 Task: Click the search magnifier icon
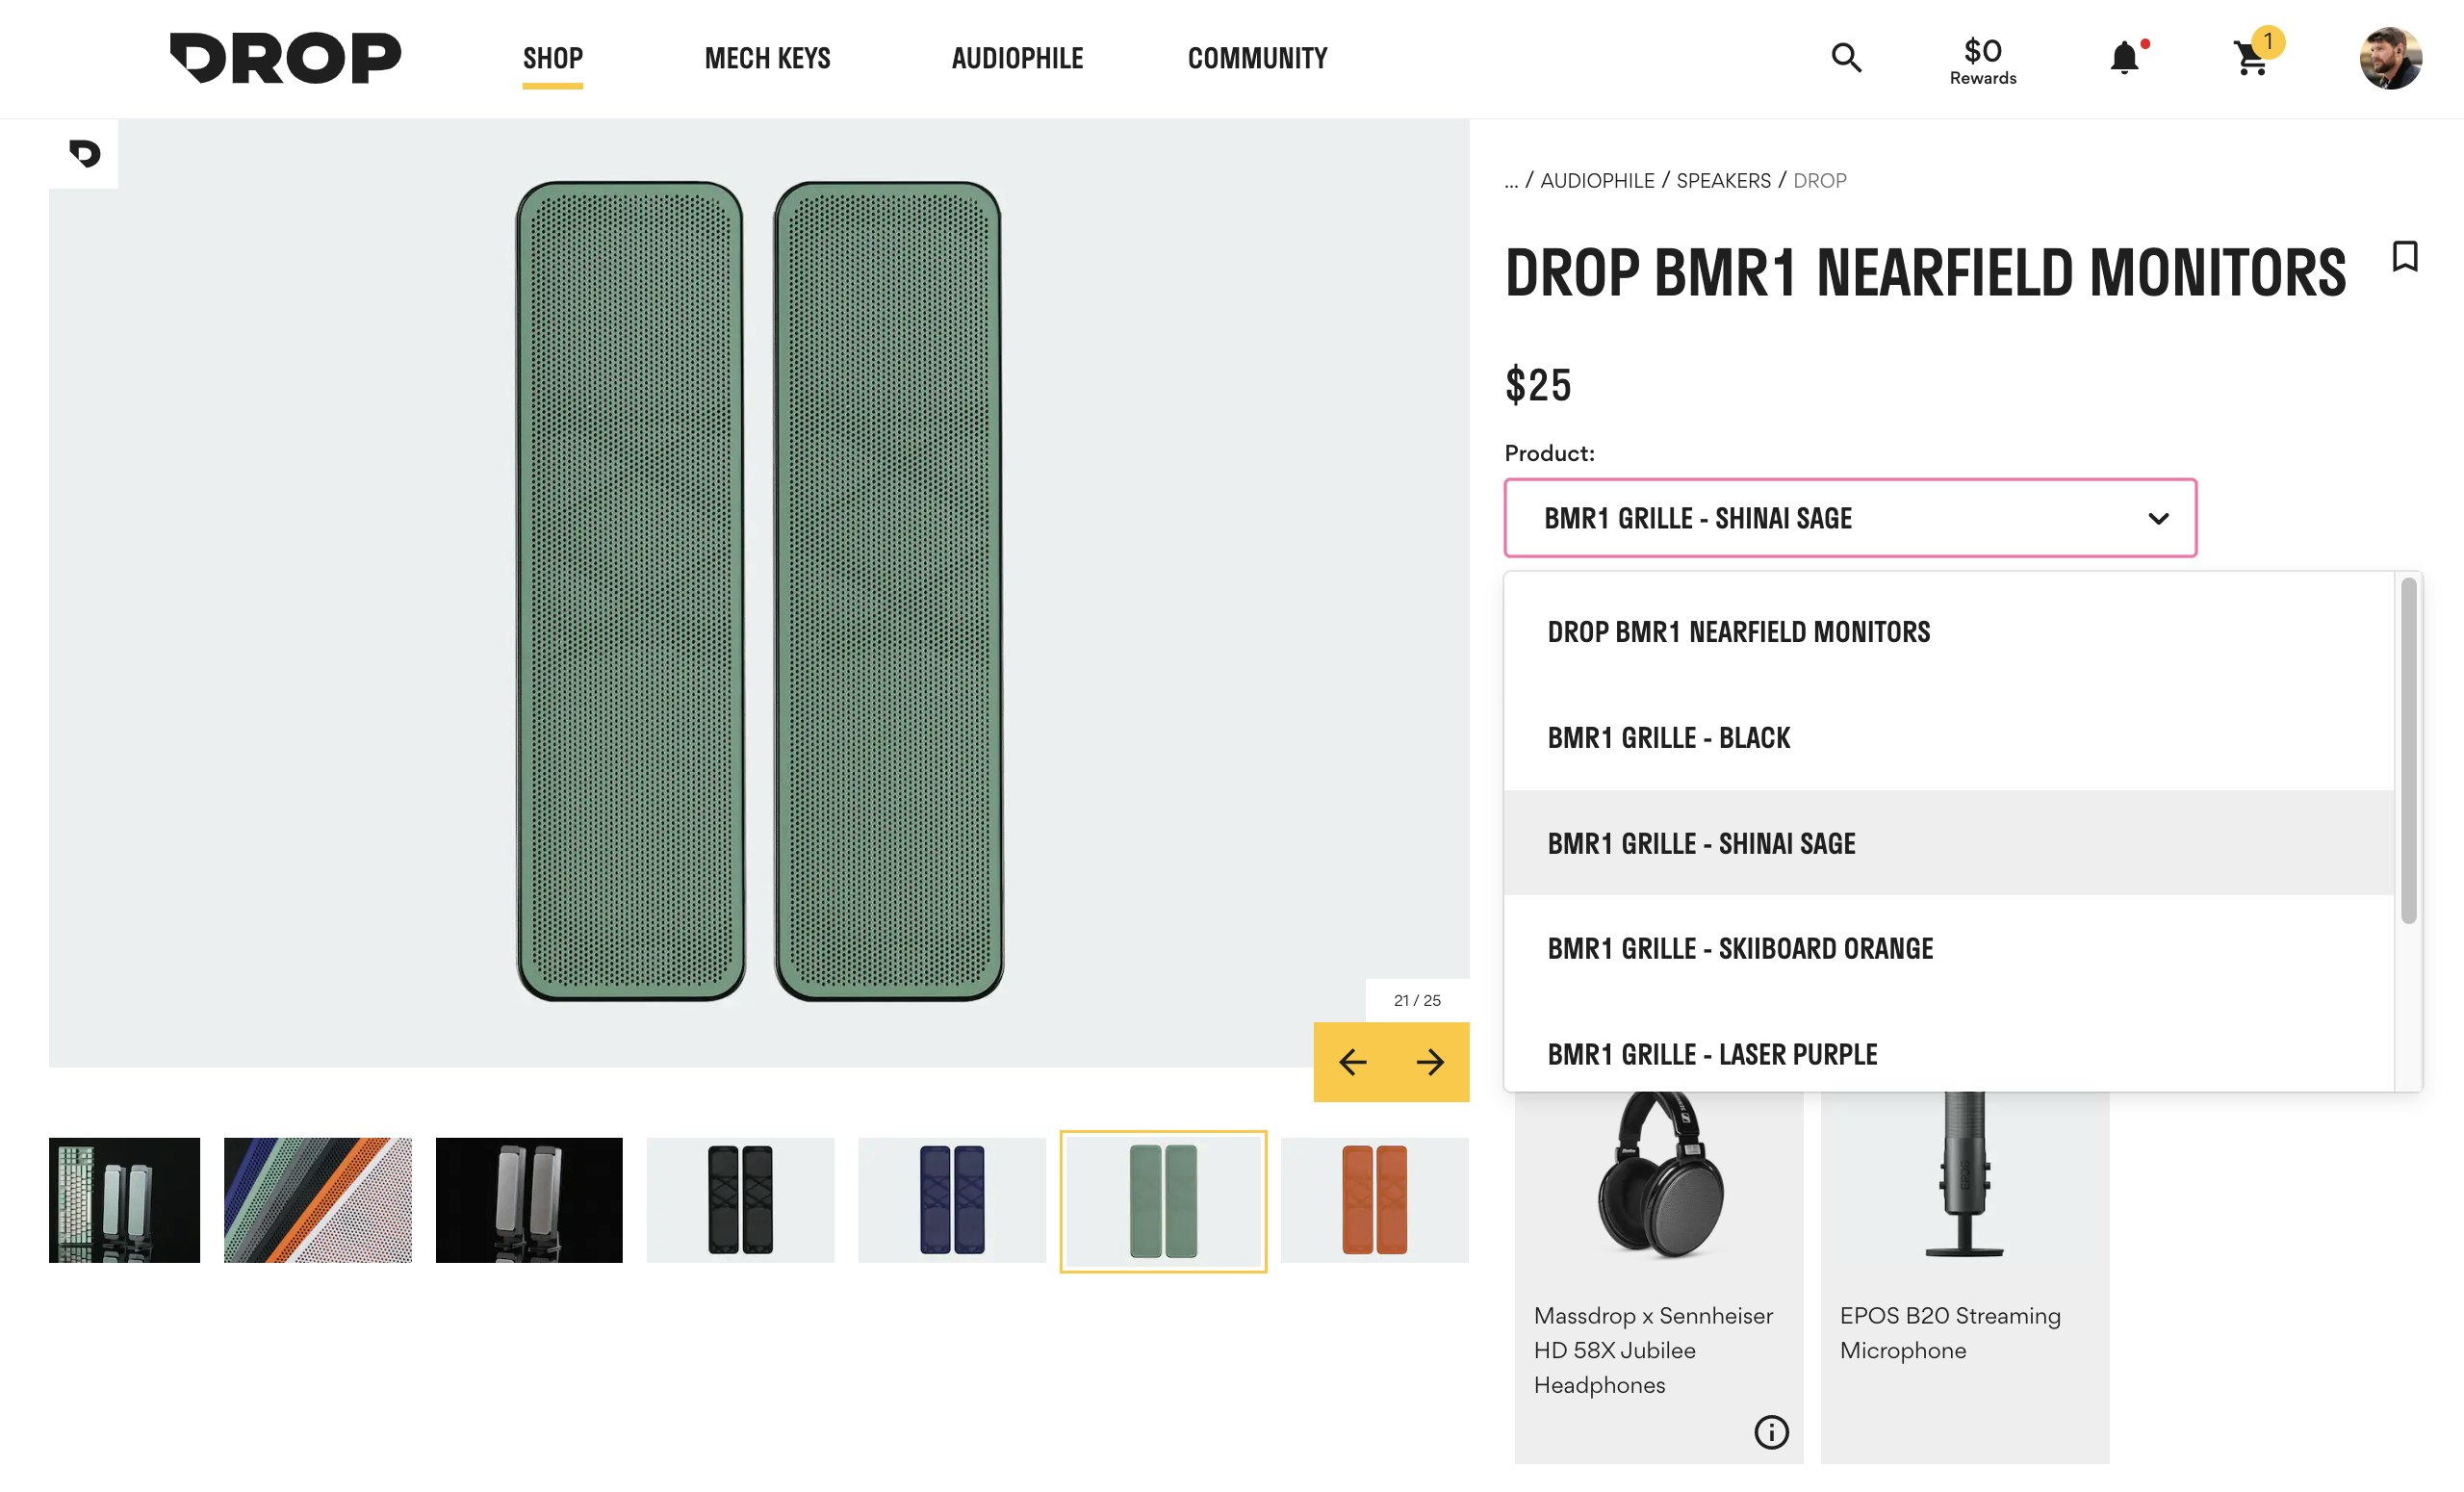point(1846,58)
